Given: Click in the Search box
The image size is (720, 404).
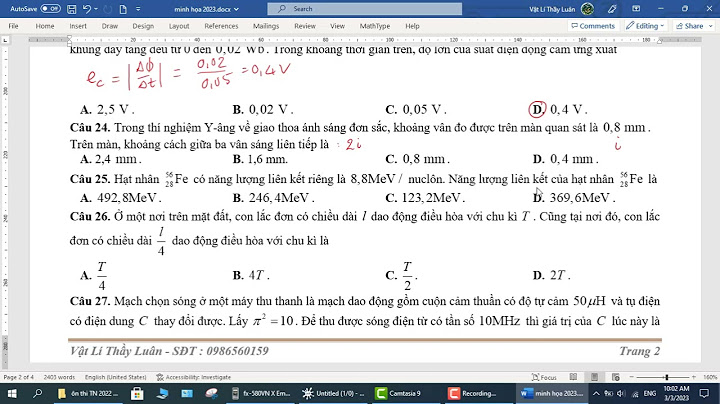Looking at the screenshot, I should (365, 9).
